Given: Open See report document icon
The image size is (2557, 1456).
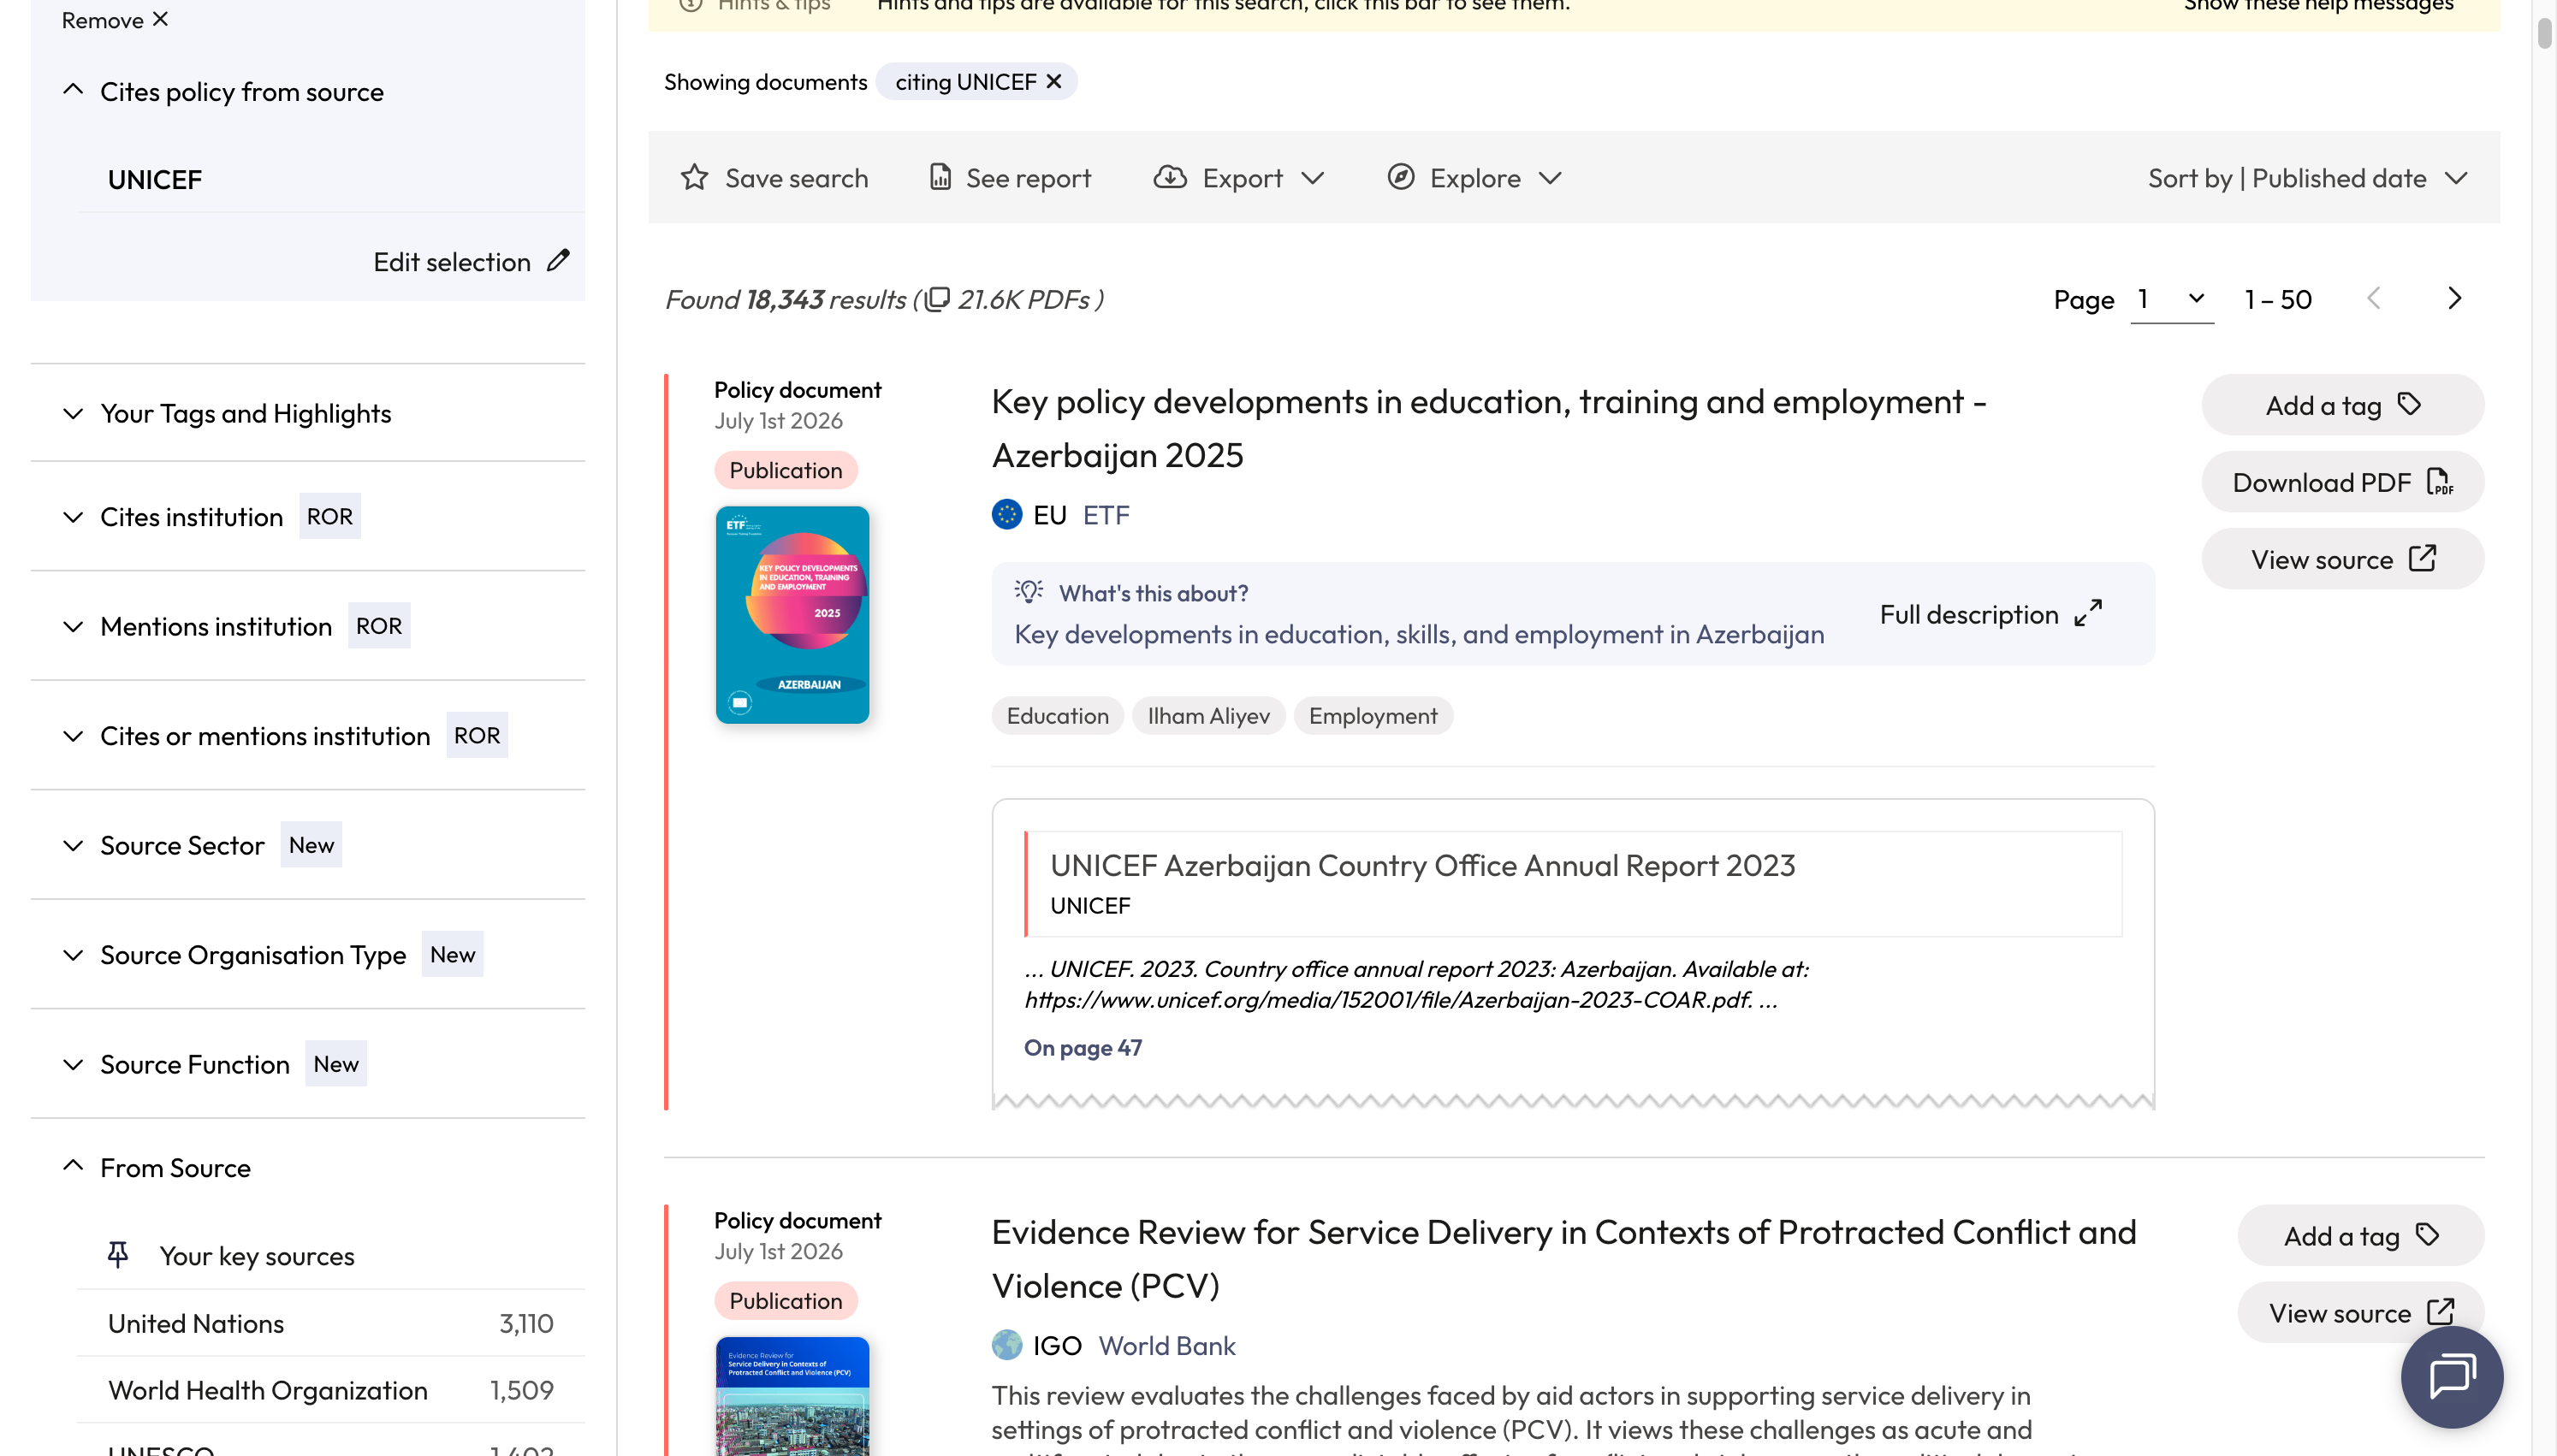Looking at the screenshot, I should click(x=940, y=178).
